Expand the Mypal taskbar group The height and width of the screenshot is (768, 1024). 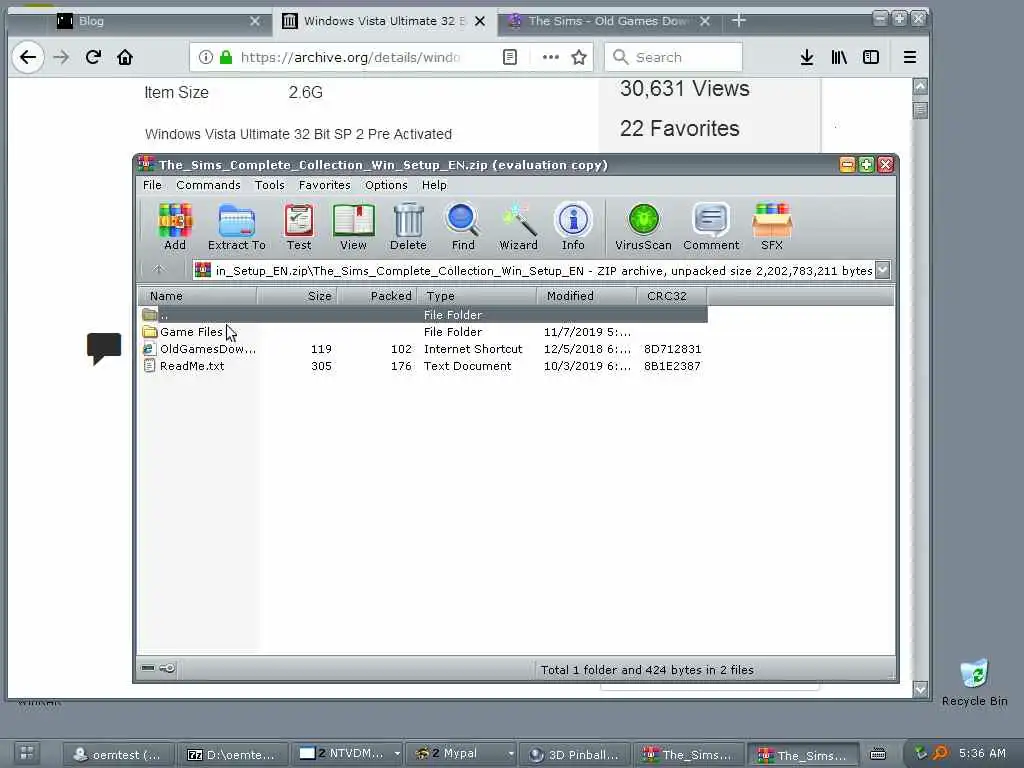point(511,754)
